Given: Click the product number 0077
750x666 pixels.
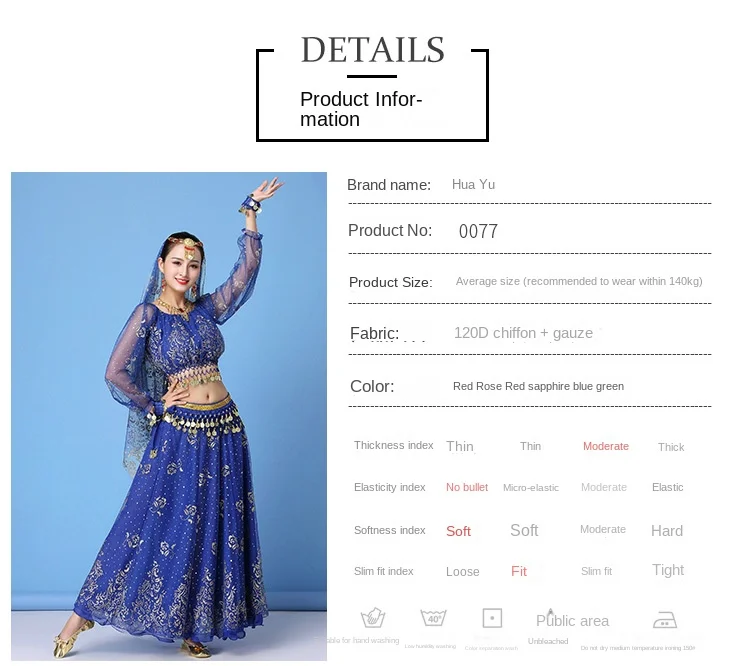Looking at the screenshot, I should coord(478,232).
